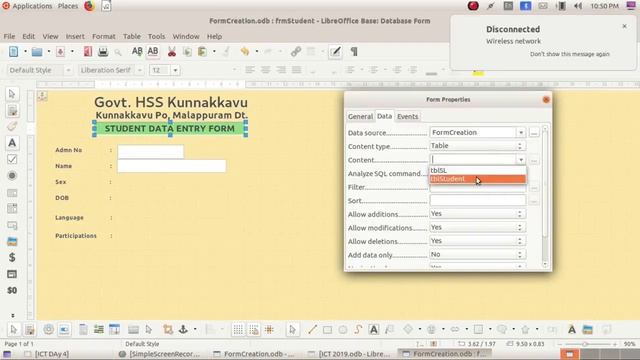The width and height of the screenshot is (640, 360).
Task: Open the File menu
Action: 9,36
